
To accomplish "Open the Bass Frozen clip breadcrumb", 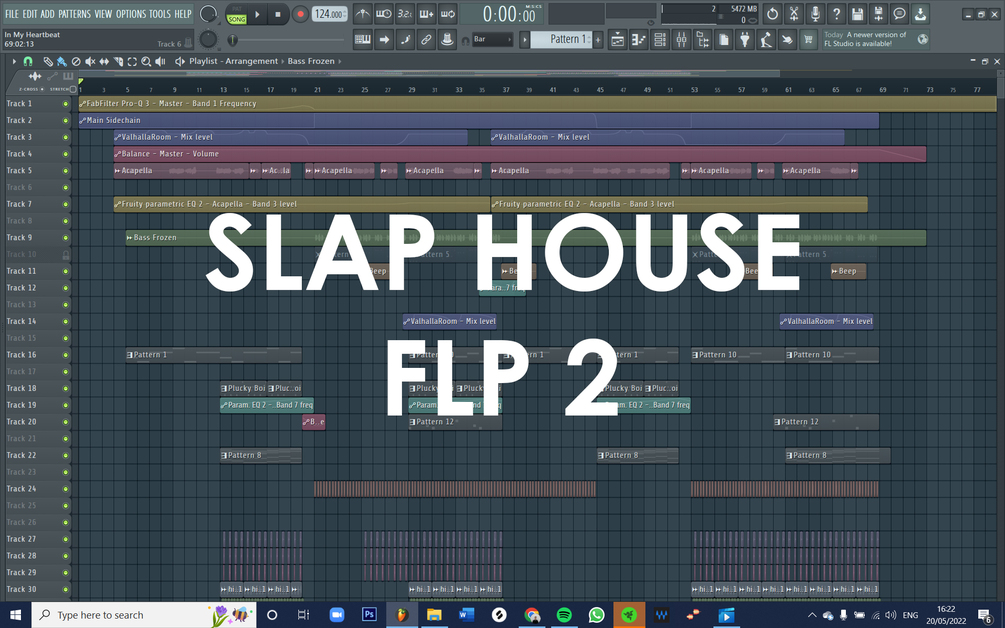I will [311, 62].
